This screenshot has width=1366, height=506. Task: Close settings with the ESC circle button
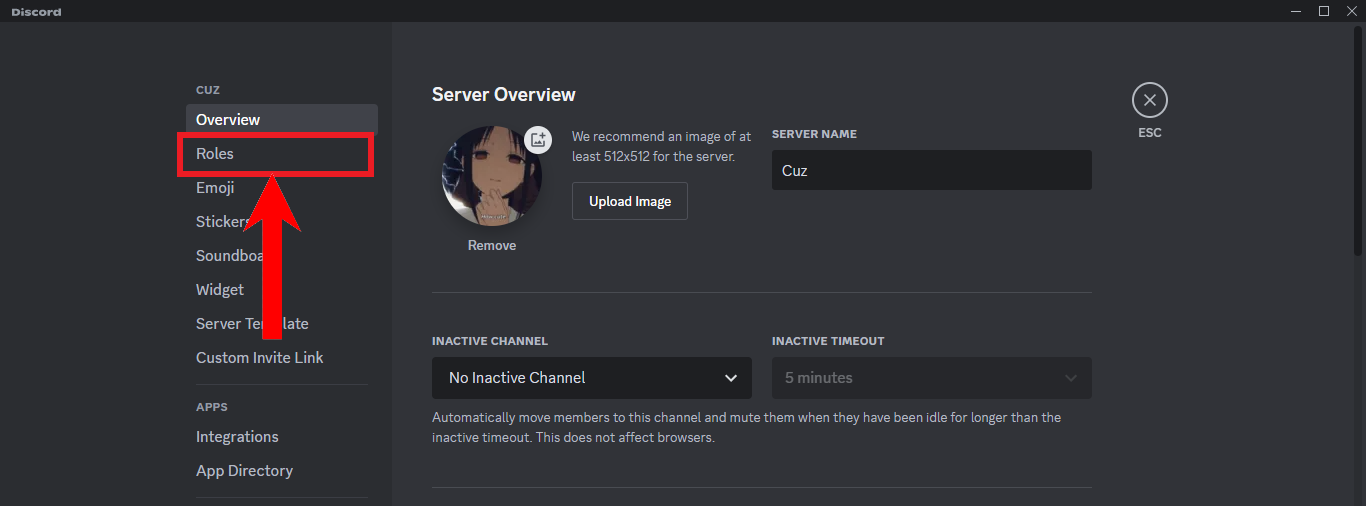[1149, 100]
